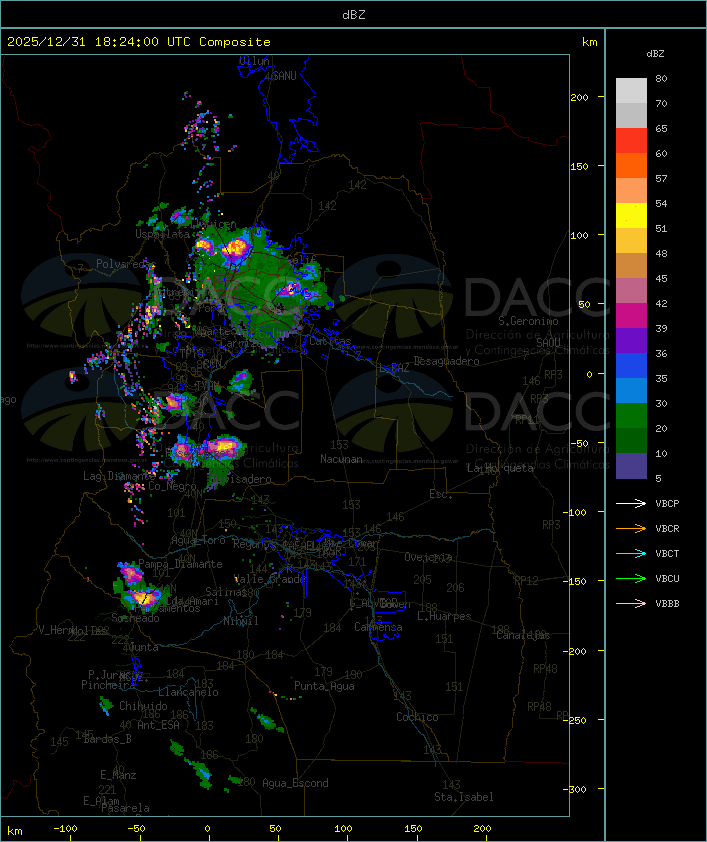Screen dimensions: 707x842
Task: Click the 'VBCT' legend label
Action: pyautogui.click(x=667, y=554)
